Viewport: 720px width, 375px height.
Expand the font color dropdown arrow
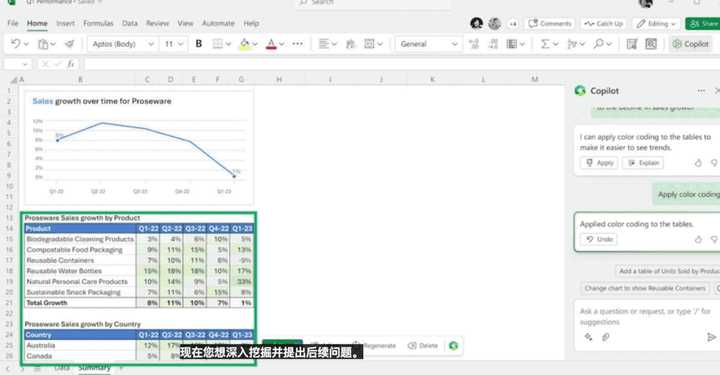pyautogui.click(x=282, y=44)
